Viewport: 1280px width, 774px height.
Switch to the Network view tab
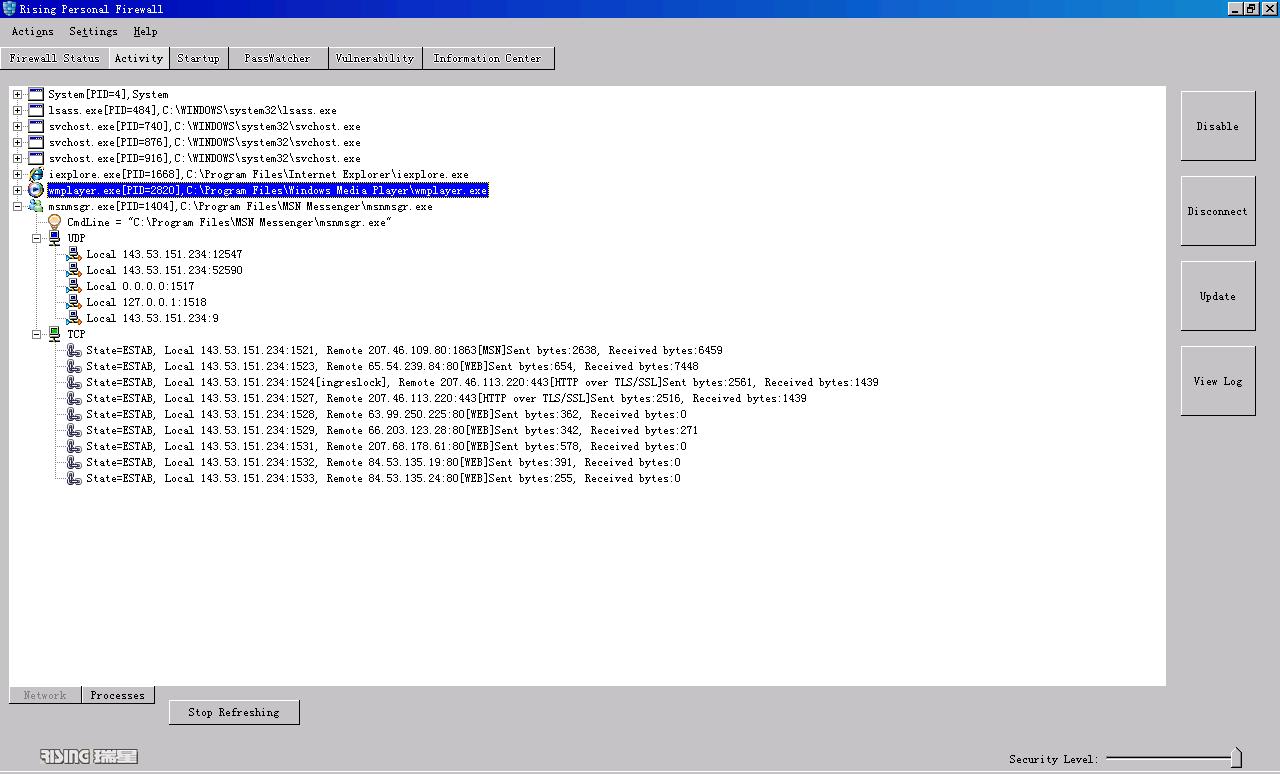(x=45, y=695)
